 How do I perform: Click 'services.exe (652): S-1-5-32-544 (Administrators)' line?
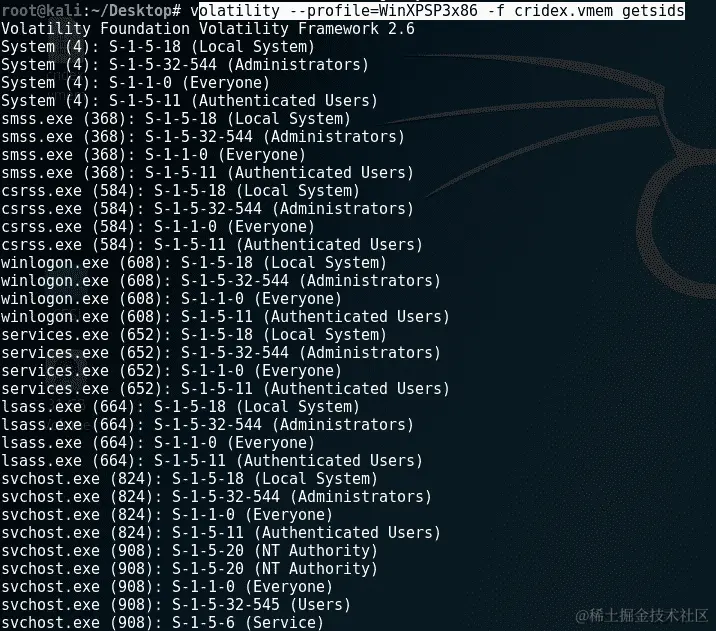click(221, 352)
